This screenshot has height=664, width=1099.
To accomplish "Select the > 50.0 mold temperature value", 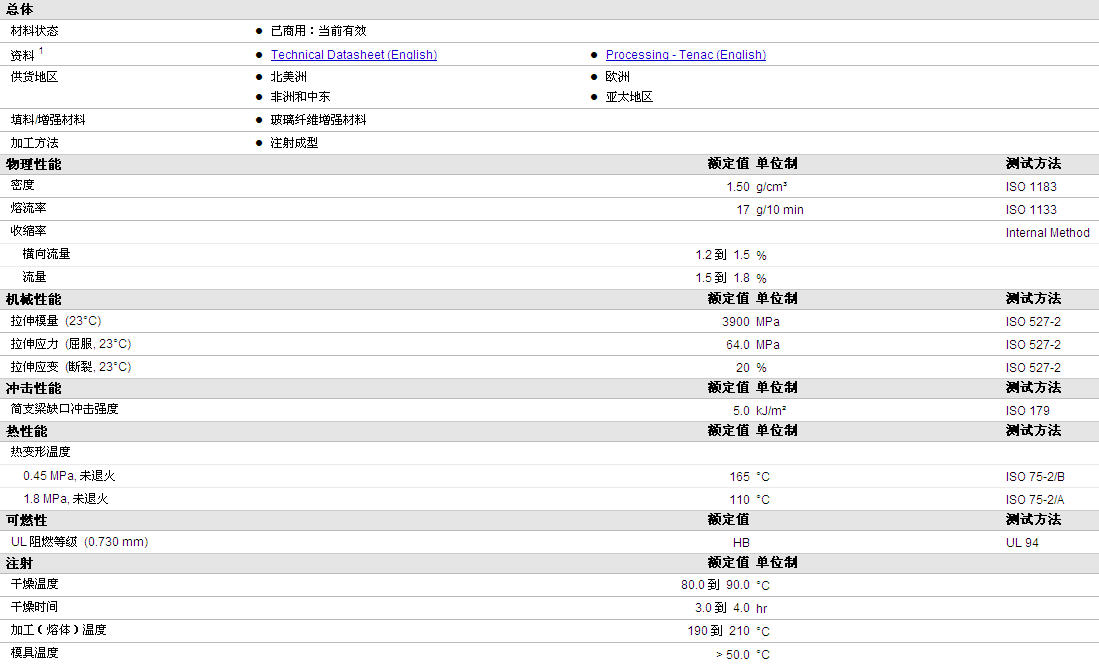I will (732, 655).
